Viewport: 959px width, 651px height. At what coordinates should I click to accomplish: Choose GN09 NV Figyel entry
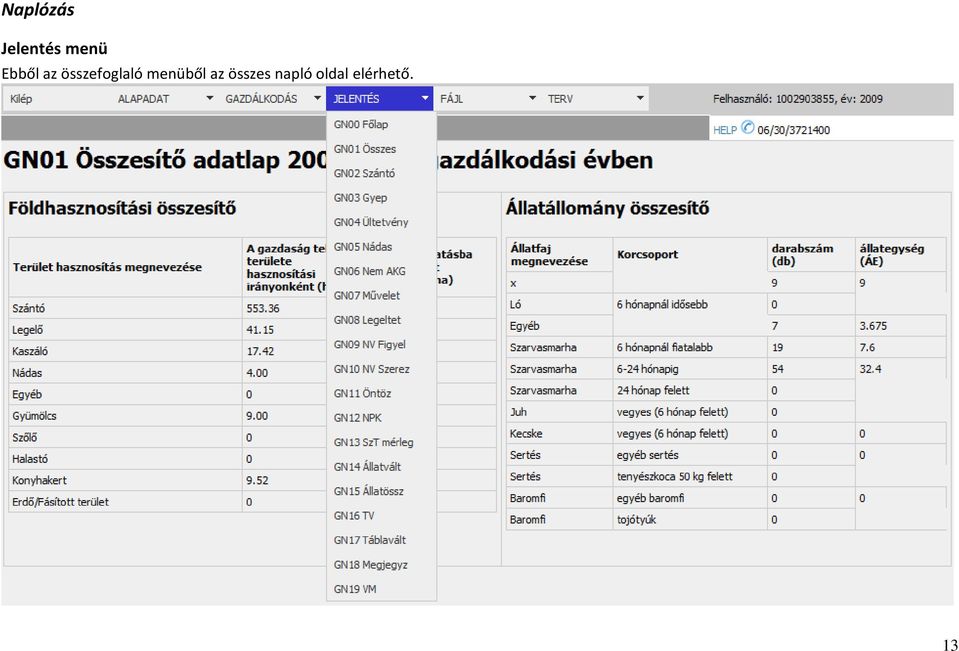369,344
